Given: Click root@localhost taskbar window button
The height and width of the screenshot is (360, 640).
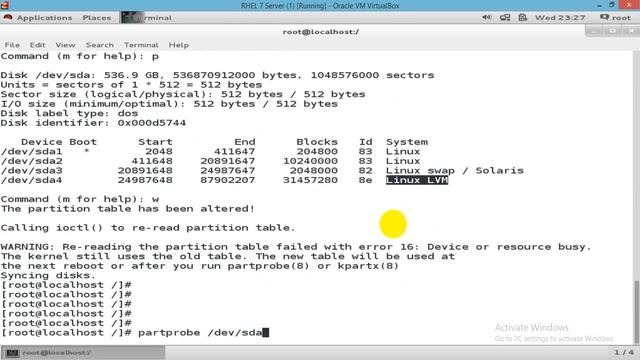Looking at the screenshot, I should 83,352.
